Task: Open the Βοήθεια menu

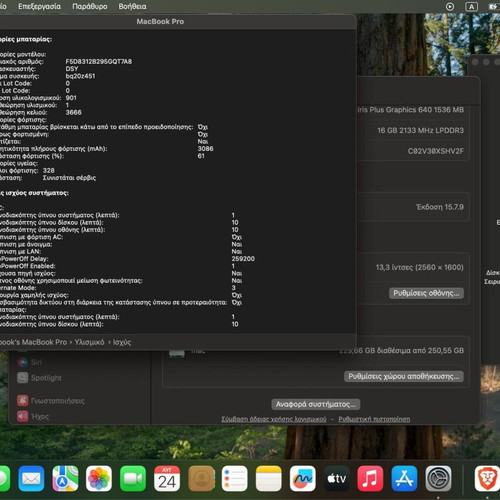Action: (132, 6)
